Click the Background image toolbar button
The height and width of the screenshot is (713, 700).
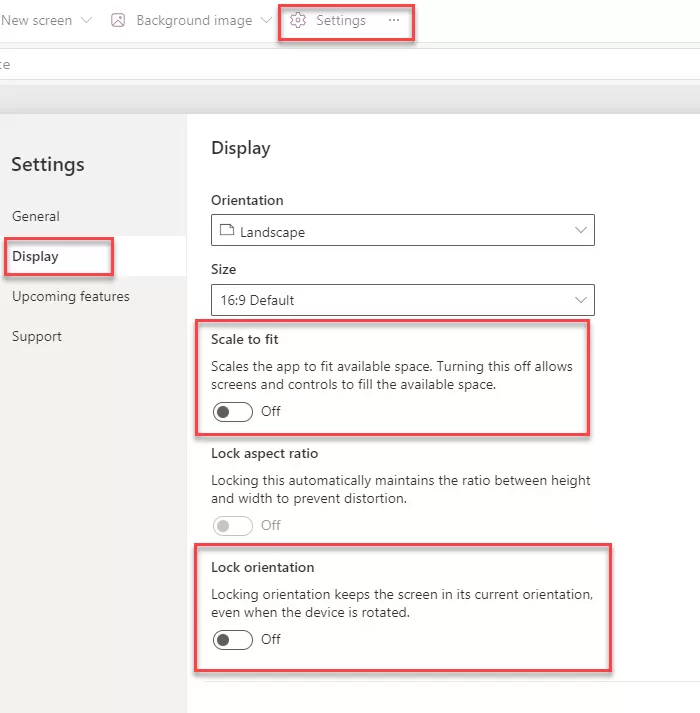click(194, 20)
